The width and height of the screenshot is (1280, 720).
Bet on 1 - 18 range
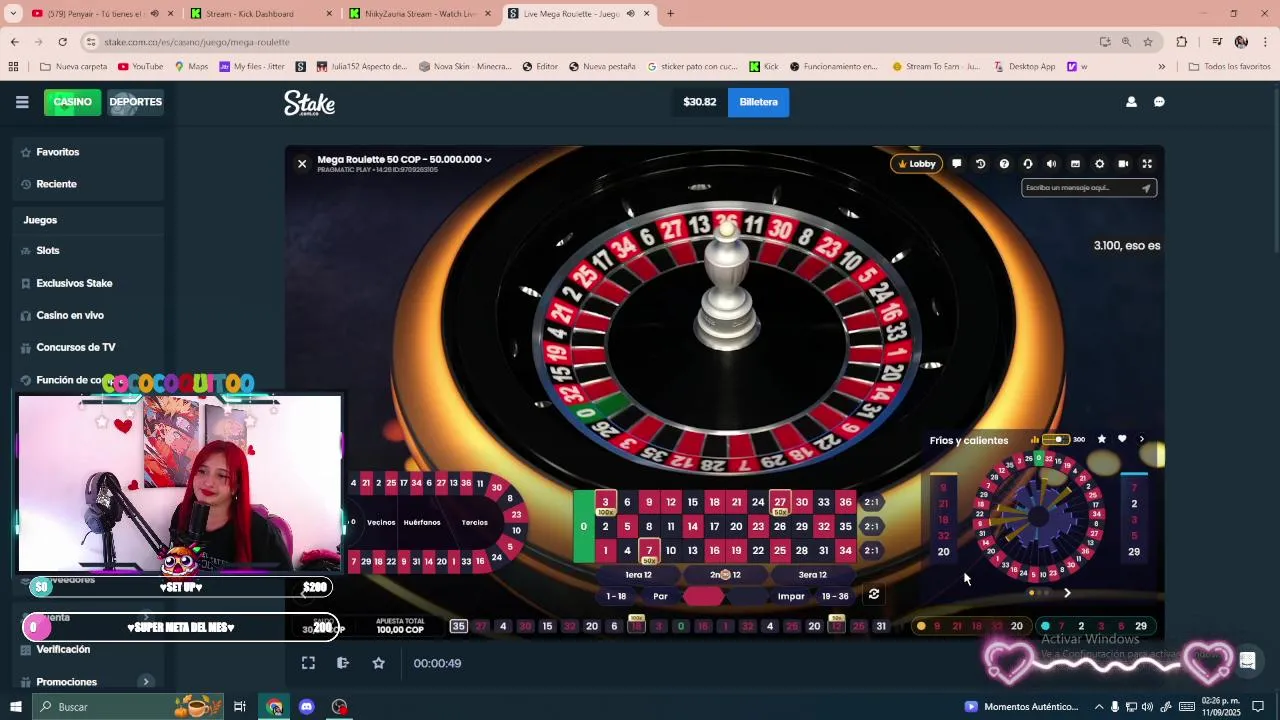[616, 596]
